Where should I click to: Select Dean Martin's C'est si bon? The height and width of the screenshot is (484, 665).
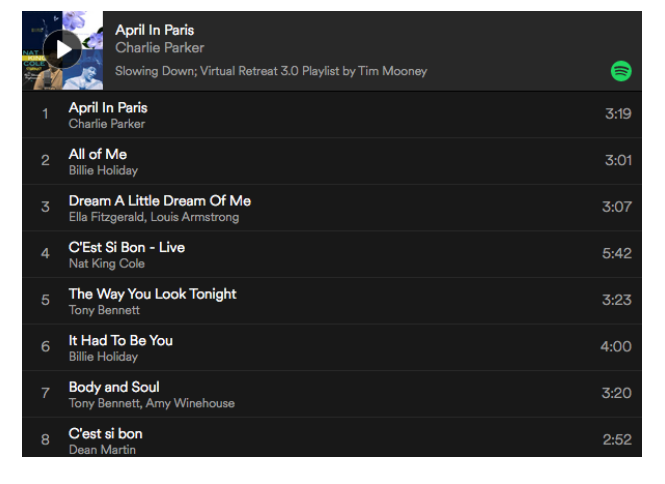tap(105, 433)
